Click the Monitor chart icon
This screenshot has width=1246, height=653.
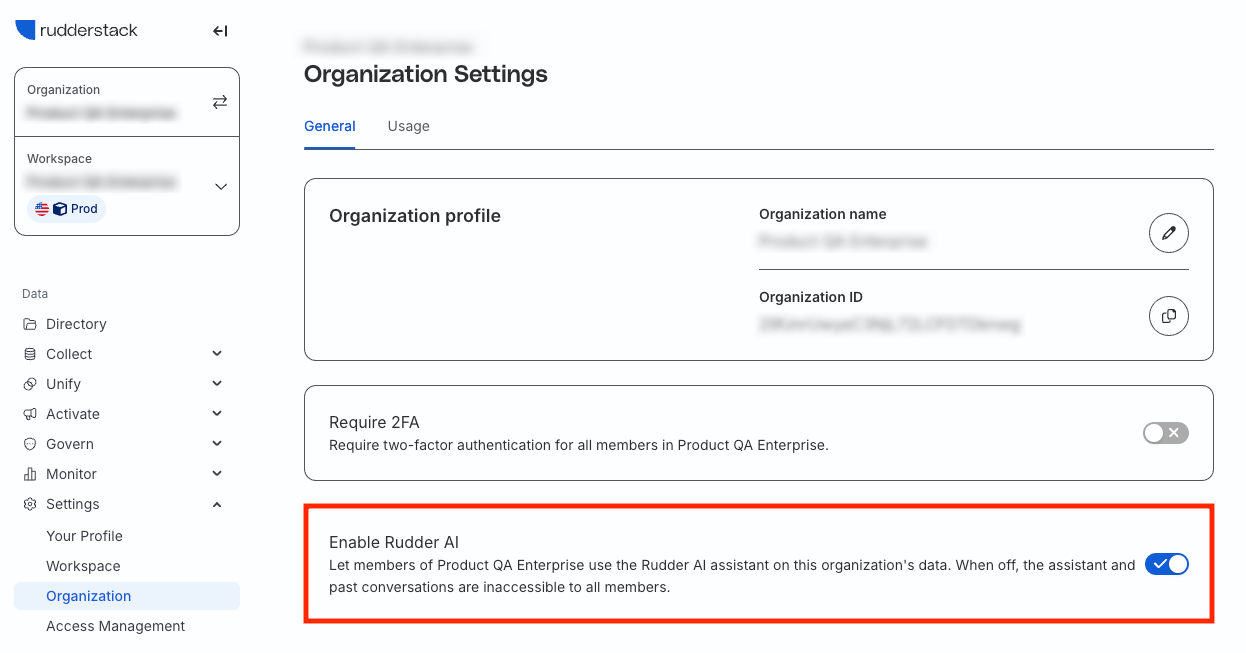[29, 474]
